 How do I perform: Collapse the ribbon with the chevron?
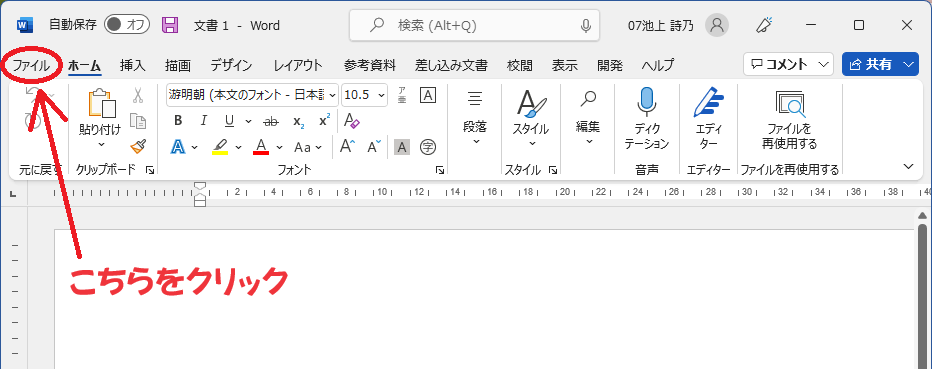point(908,166)
